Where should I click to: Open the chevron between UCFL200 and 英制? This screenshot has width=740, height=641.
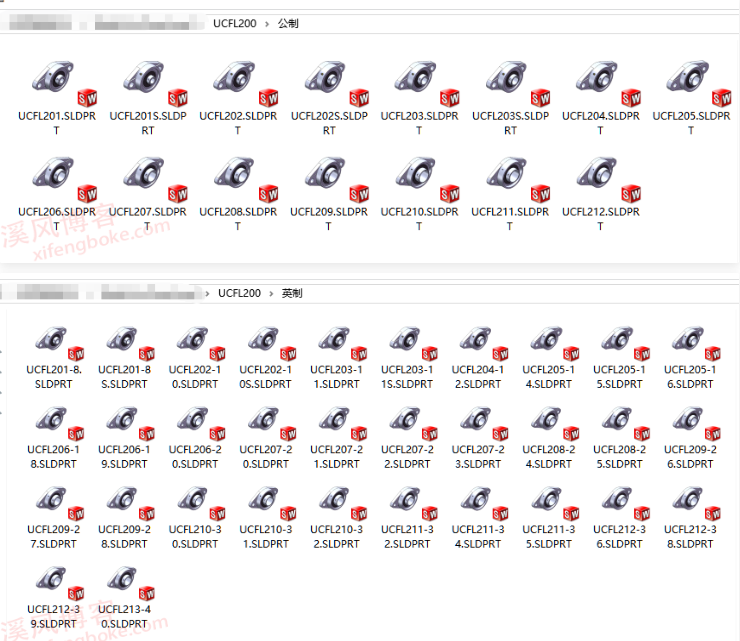point(271,294)
